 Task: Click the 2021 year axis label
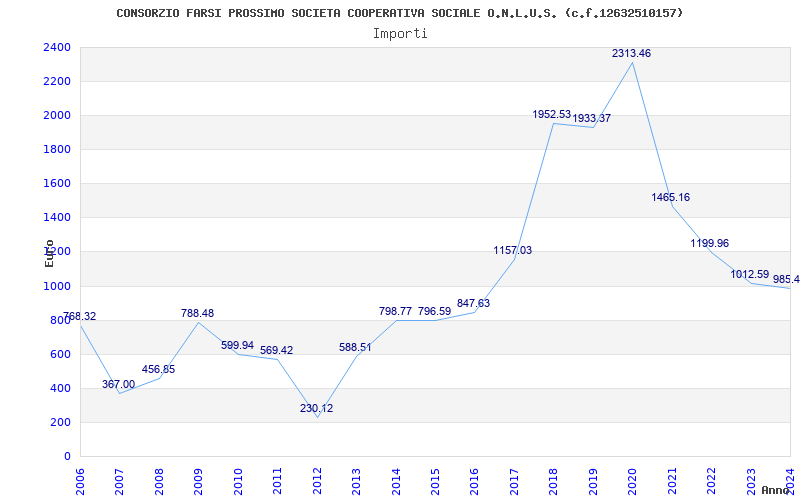pos(672,481)
